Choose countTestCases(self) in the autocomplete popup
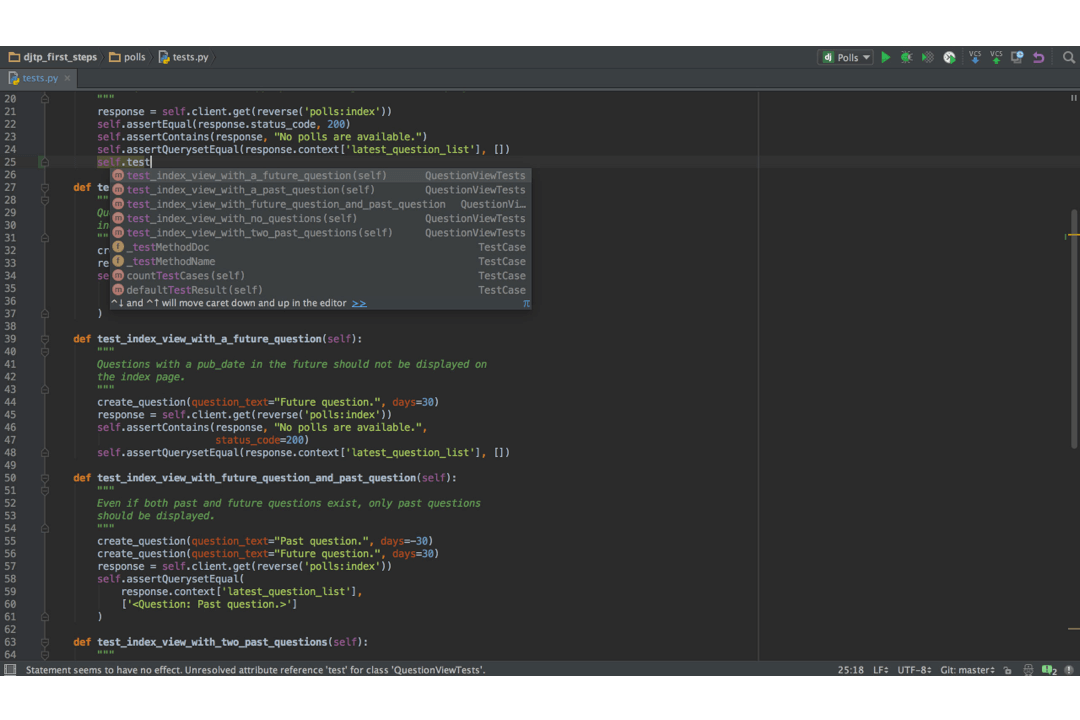The width and height of the screenshot is (1080, 720). tap(185, 276)
